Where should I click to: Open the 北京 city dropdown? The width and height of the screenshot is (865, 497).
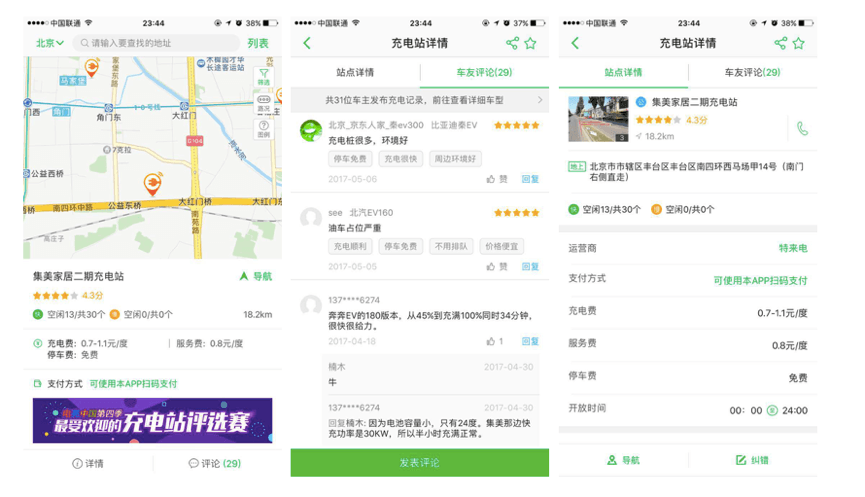coord(50,43)
